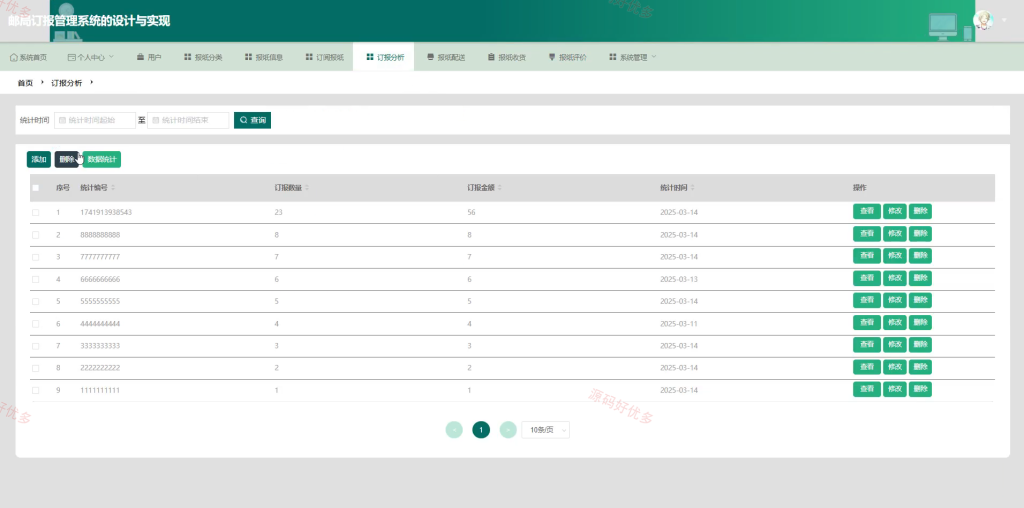This screenshot has height=508, width=1024.
Task: Click 修改 for row 5555555555
Action: click(x=895, y=300)
